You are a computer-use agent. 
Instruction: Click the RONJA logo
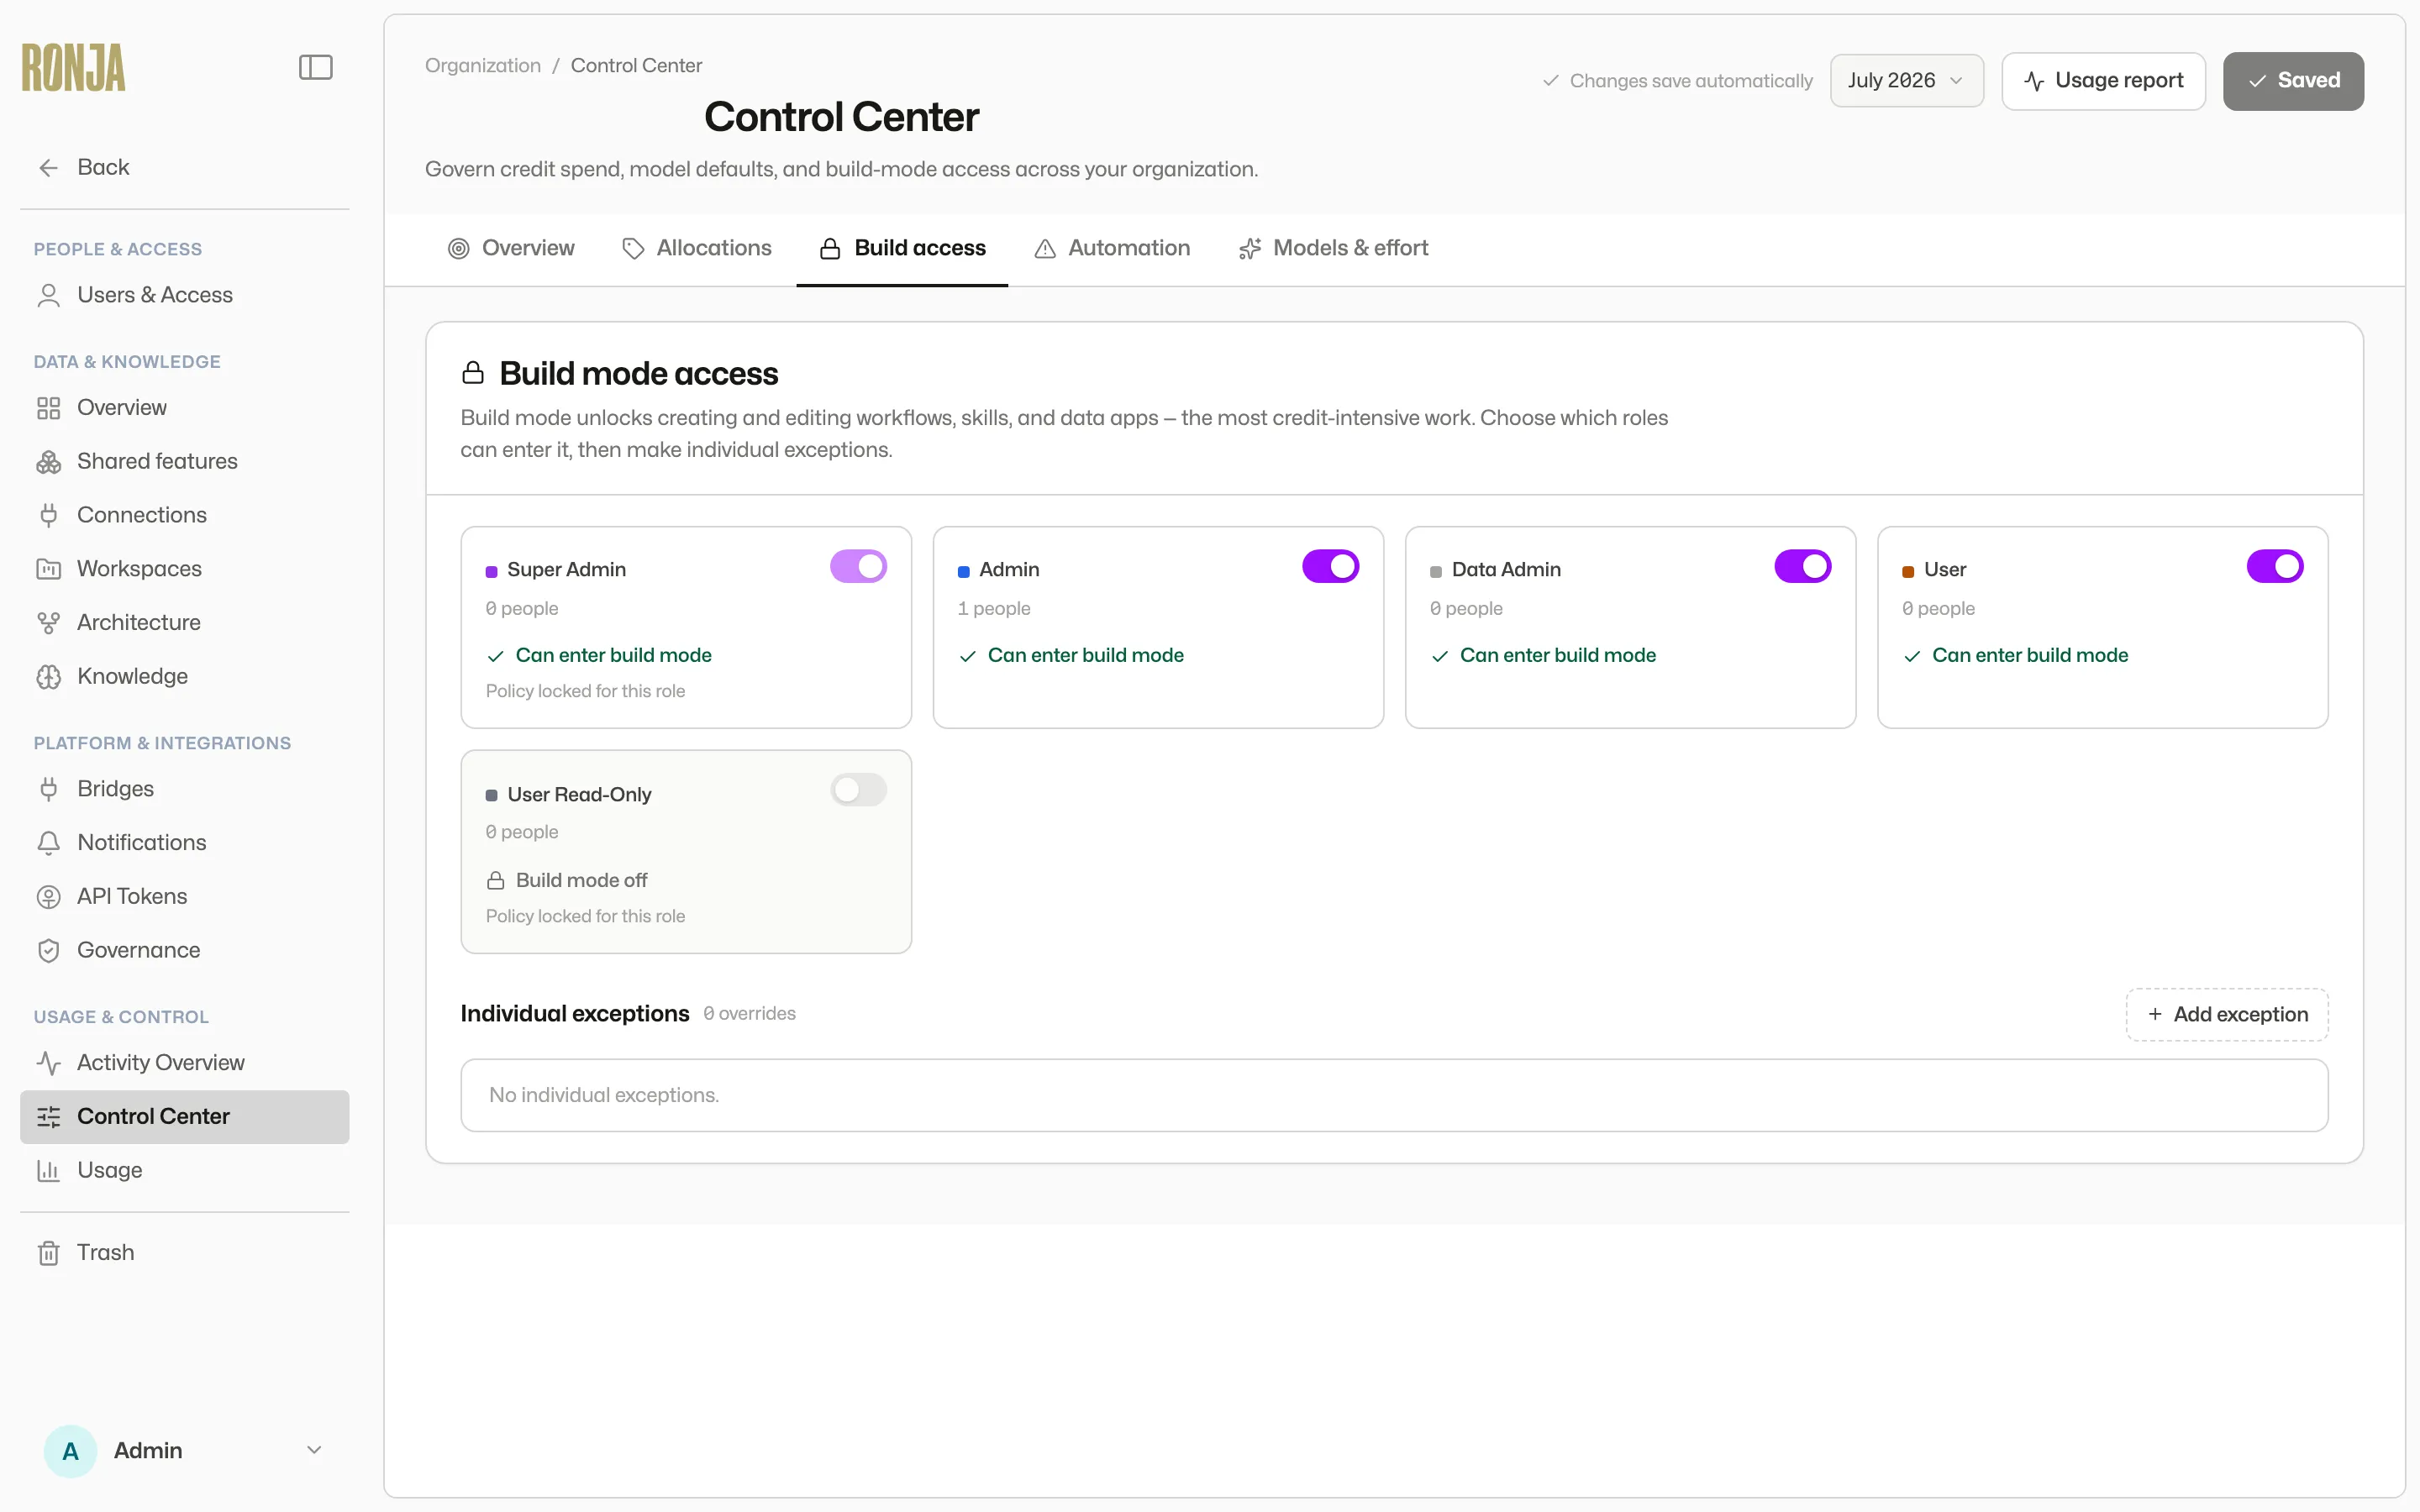pos(74,67)
